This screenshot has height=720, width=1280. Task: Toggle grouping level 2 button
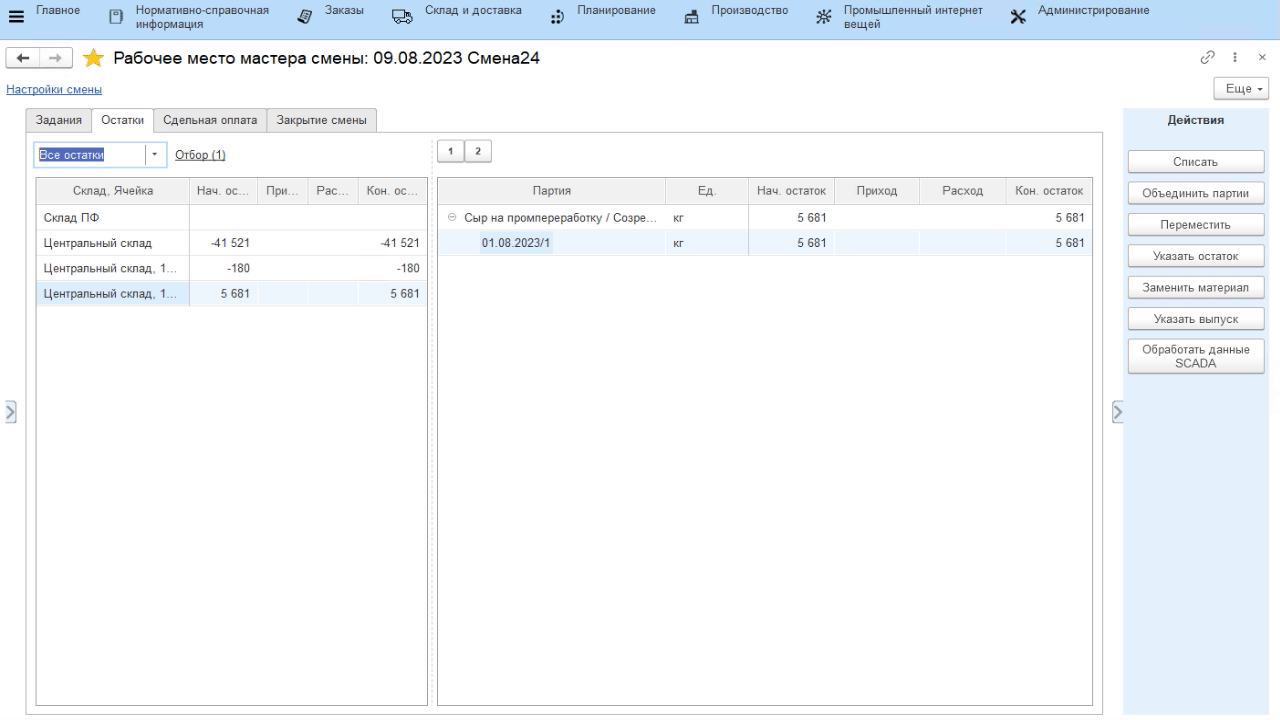pyautogui.click(x=478, y=151)
